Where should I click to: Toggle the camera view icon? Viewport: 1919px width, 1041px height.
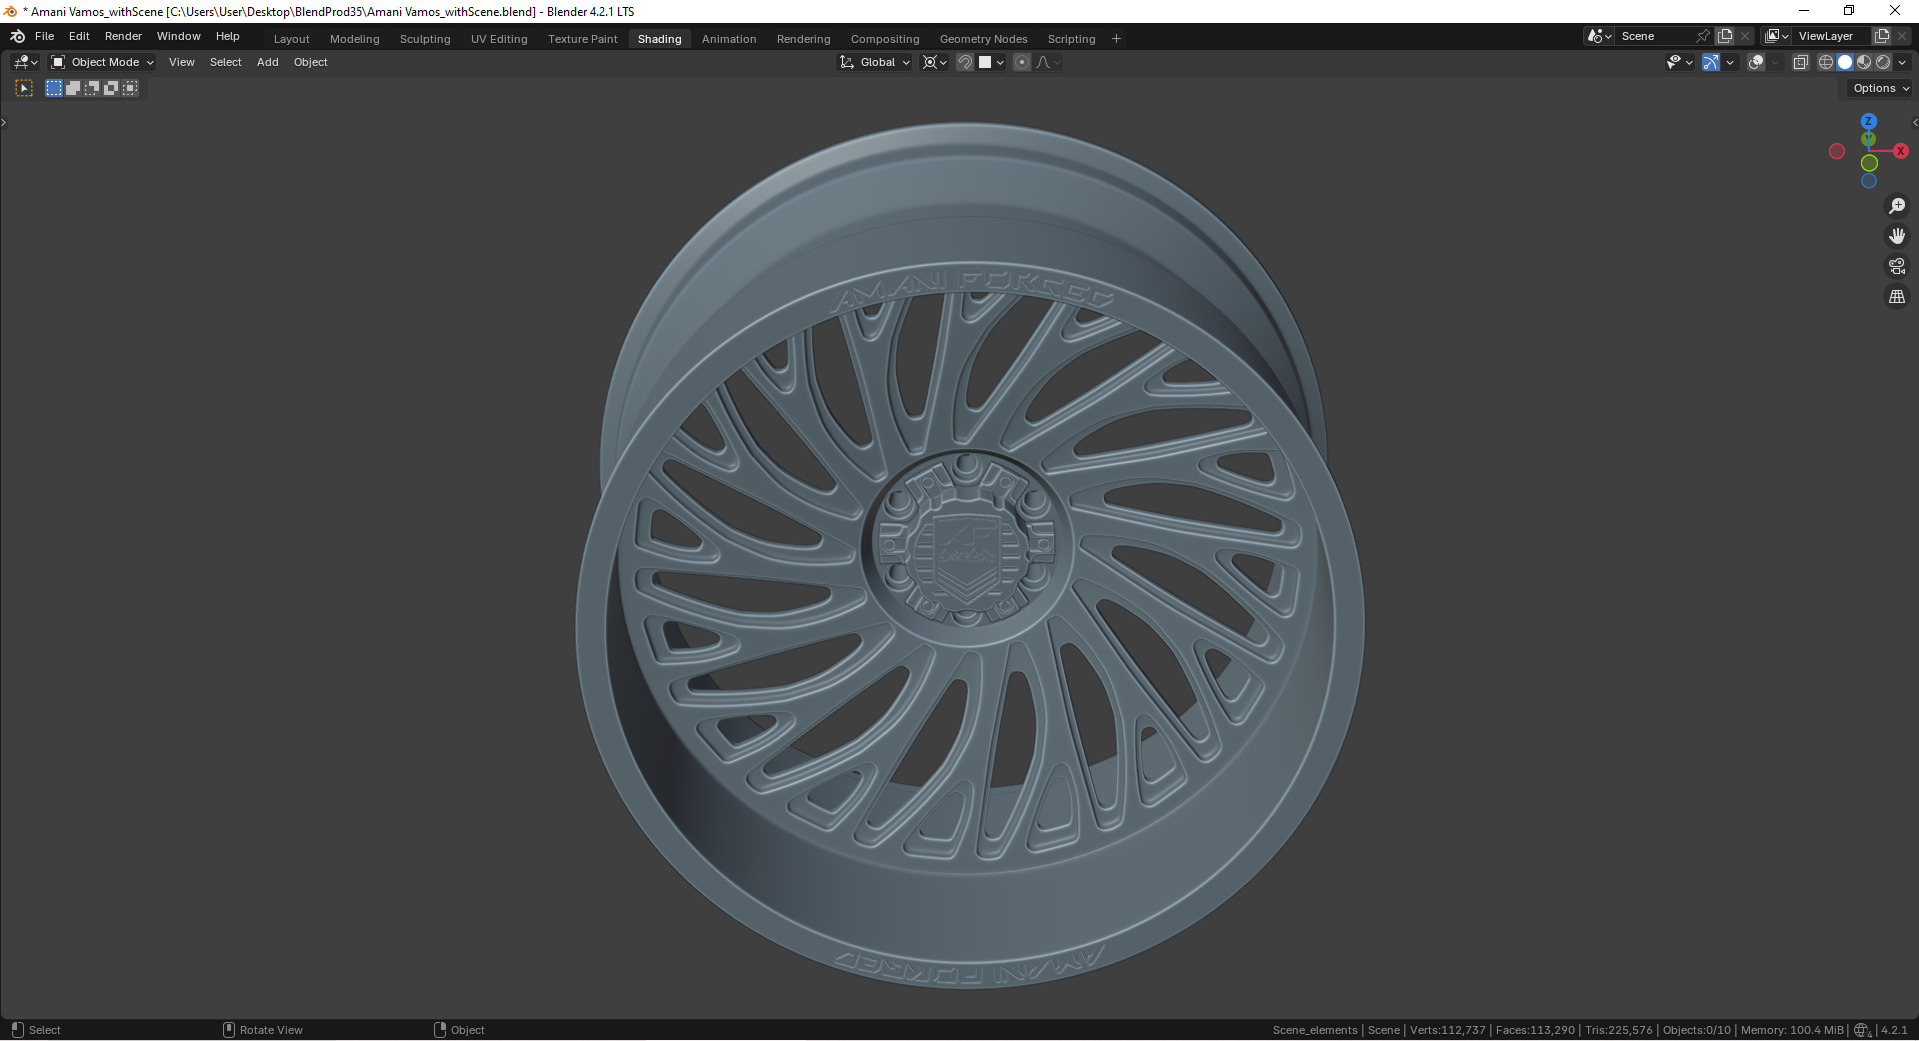1897,266
